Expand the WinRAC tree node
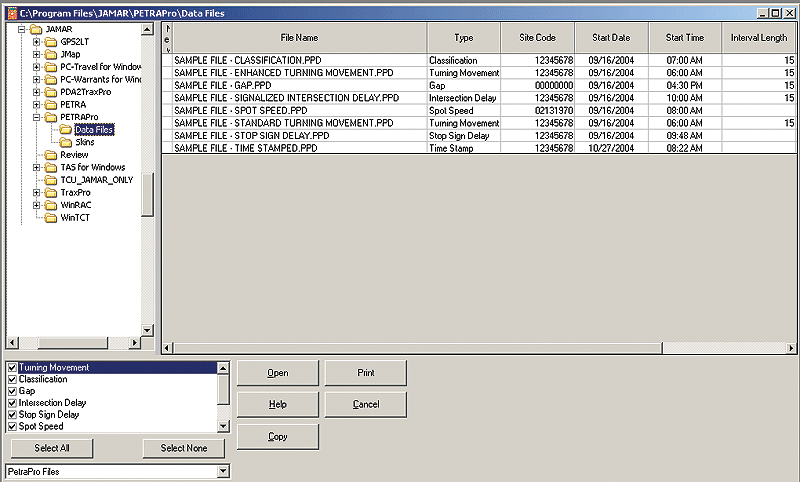The image size is (800, 482). coord(36,205)
